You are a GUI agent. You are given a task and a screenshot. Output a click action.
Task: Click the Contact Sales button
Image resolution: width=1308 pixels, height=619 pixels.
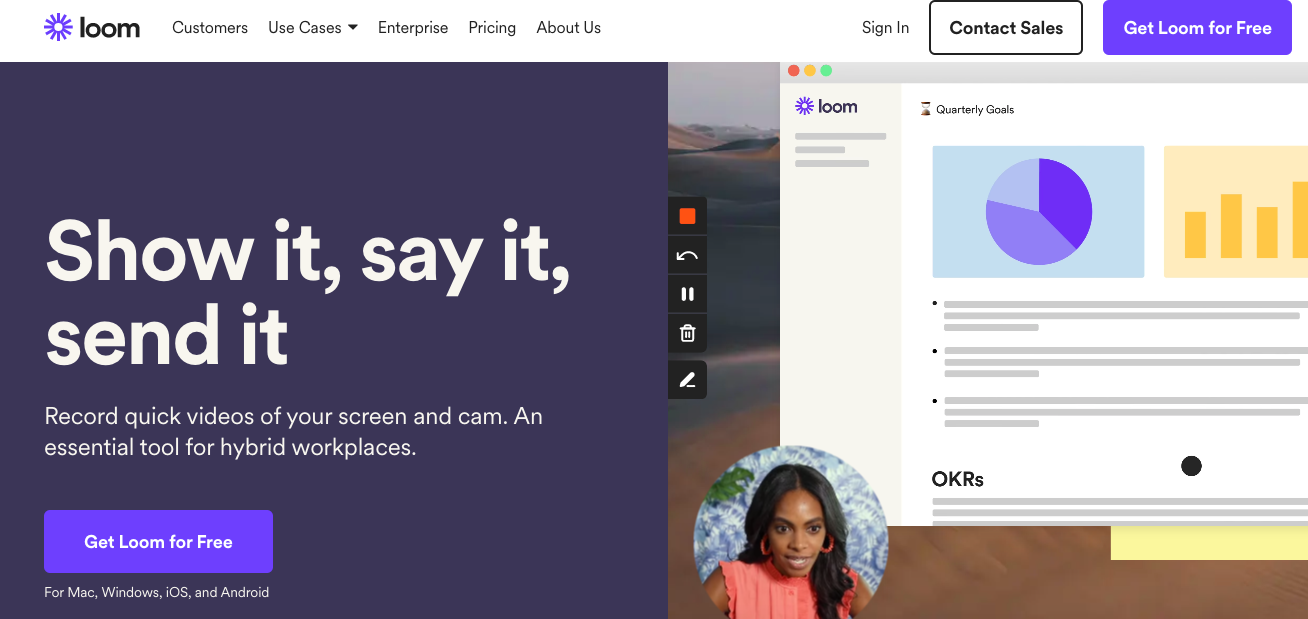pyautogui.click(x=1006, y=27)
